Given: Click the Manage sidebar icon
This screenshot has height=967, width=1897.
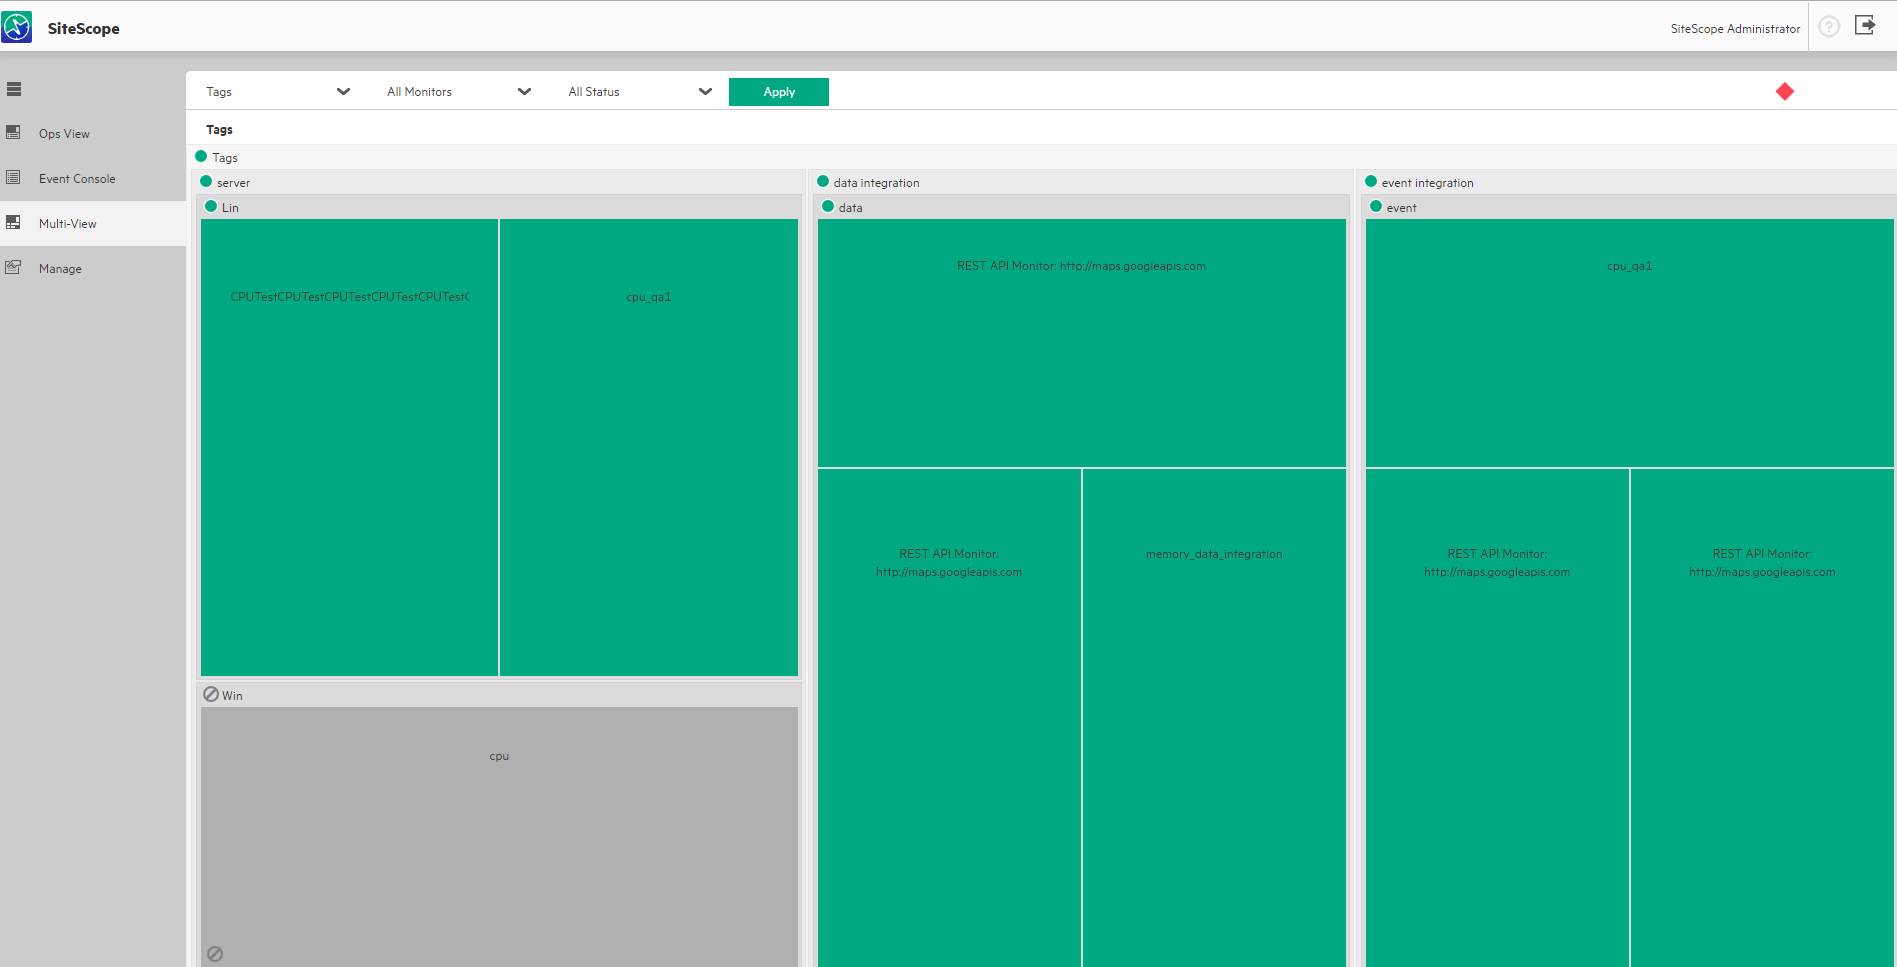Looking at the screenshot, I should click(x=13, y=267).
